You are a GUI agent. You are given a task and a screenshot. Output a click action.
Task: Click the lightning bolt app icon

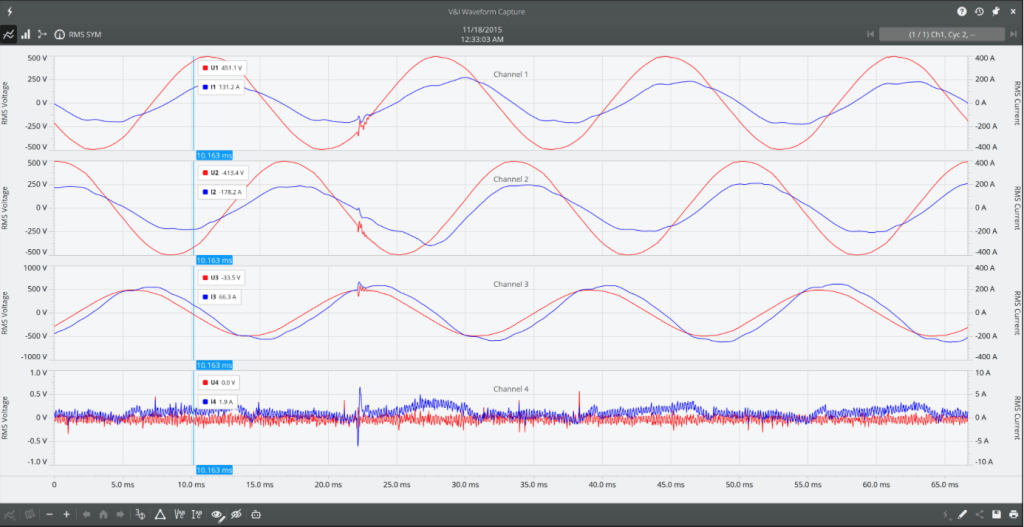[x=9, y=11]
